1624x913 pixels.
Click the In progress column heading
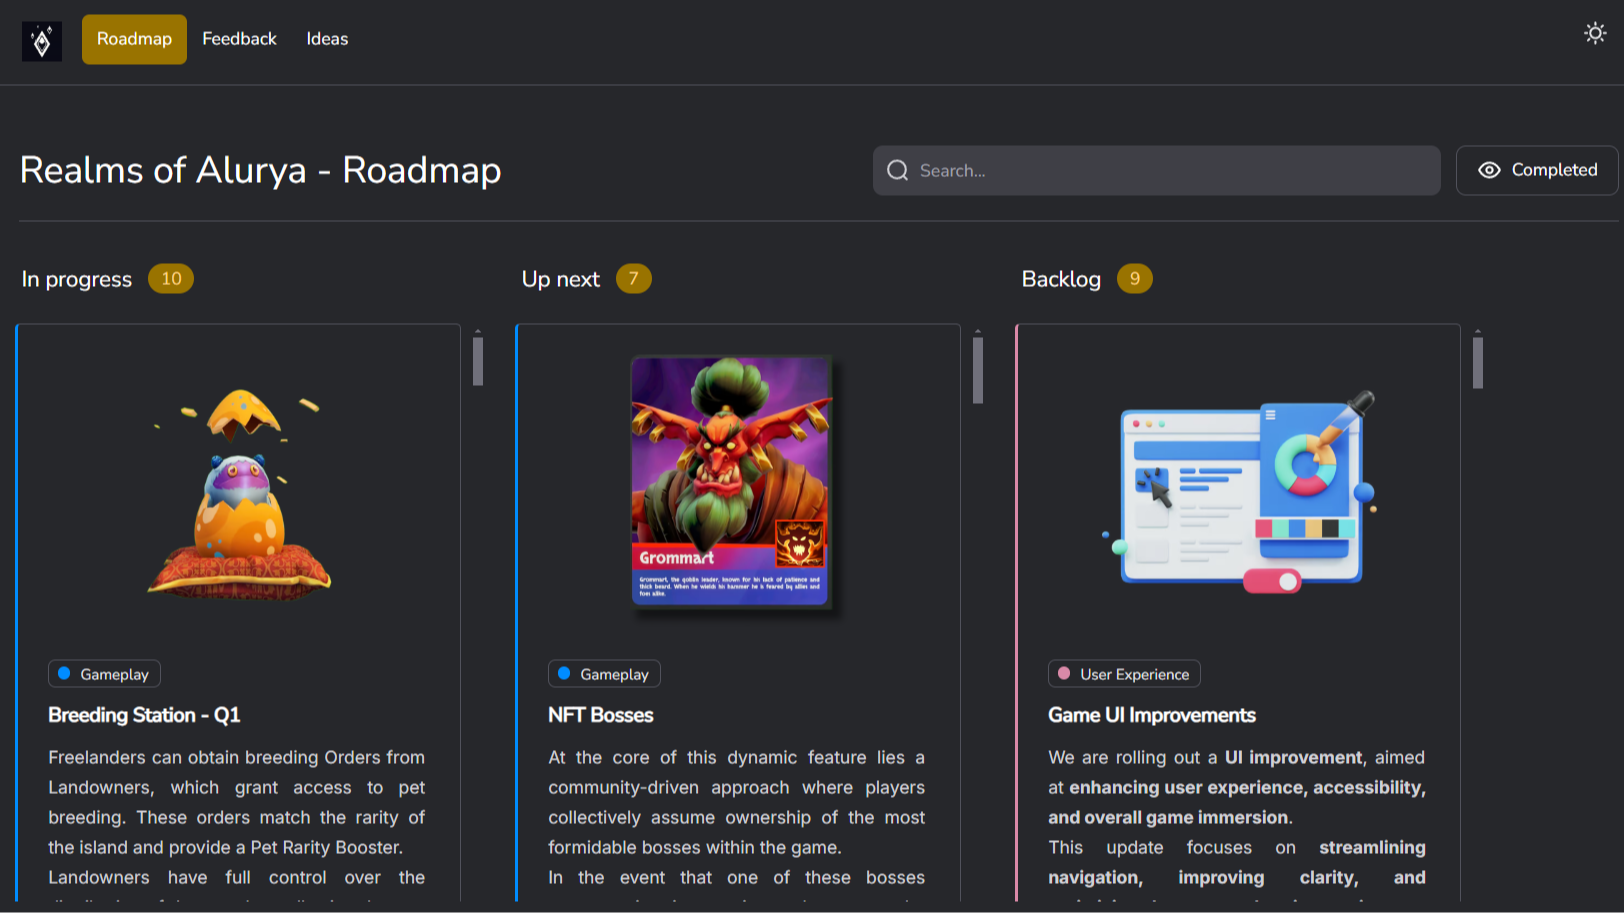click(x=77, y=279)
